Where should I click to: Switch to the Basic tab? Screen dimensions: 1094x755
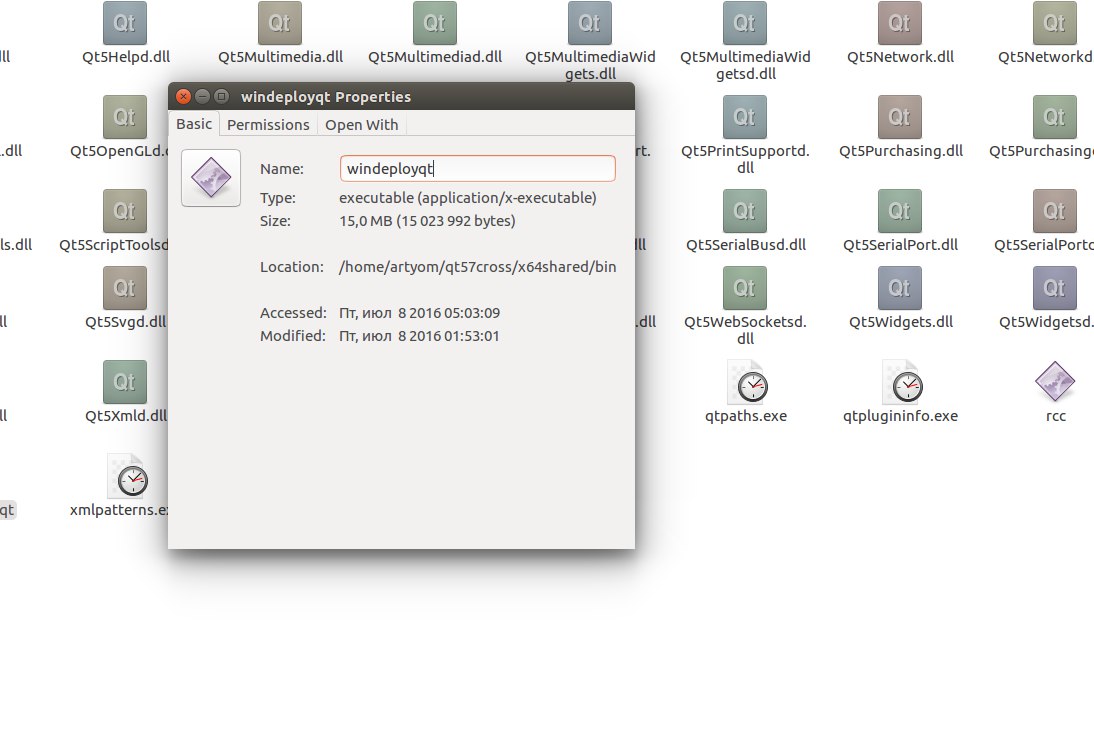point(193,124)
